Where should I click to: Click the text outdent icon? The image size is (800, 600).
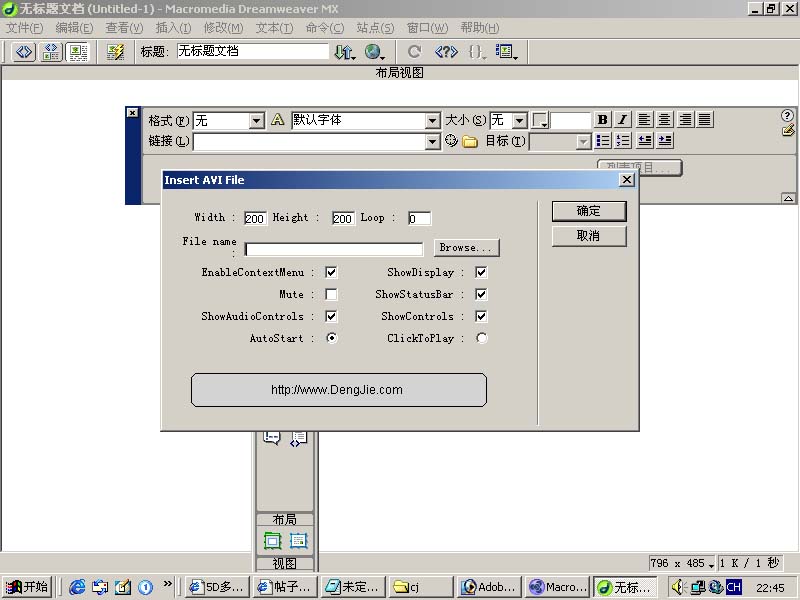click(x=645, y=140)
